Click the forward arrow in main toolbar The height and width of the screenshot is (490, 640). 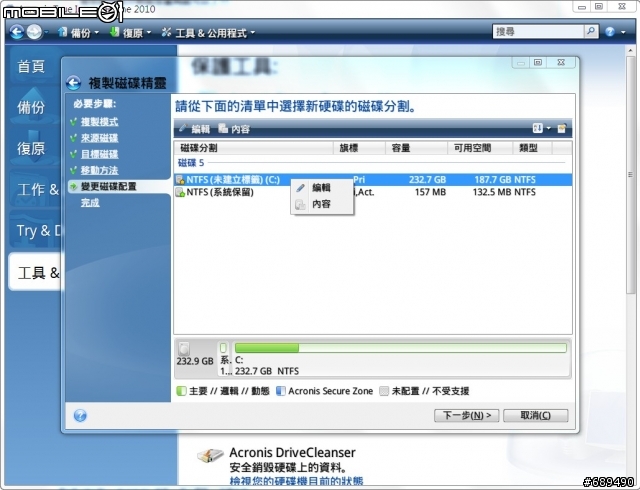(34, 32)
